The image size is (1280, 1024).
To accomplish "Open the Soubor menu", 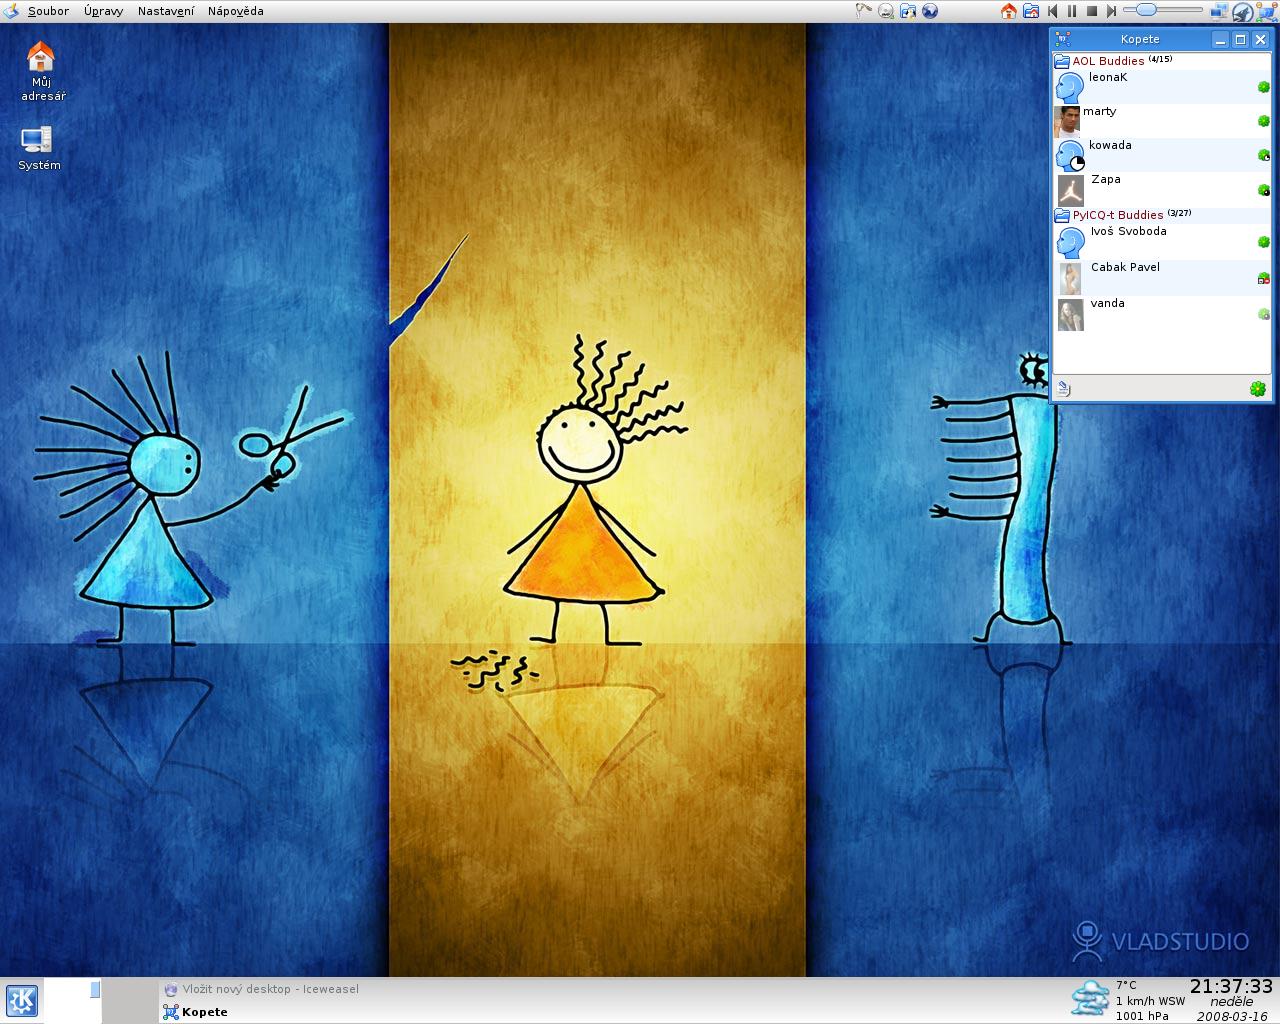I will pos(48,11).
